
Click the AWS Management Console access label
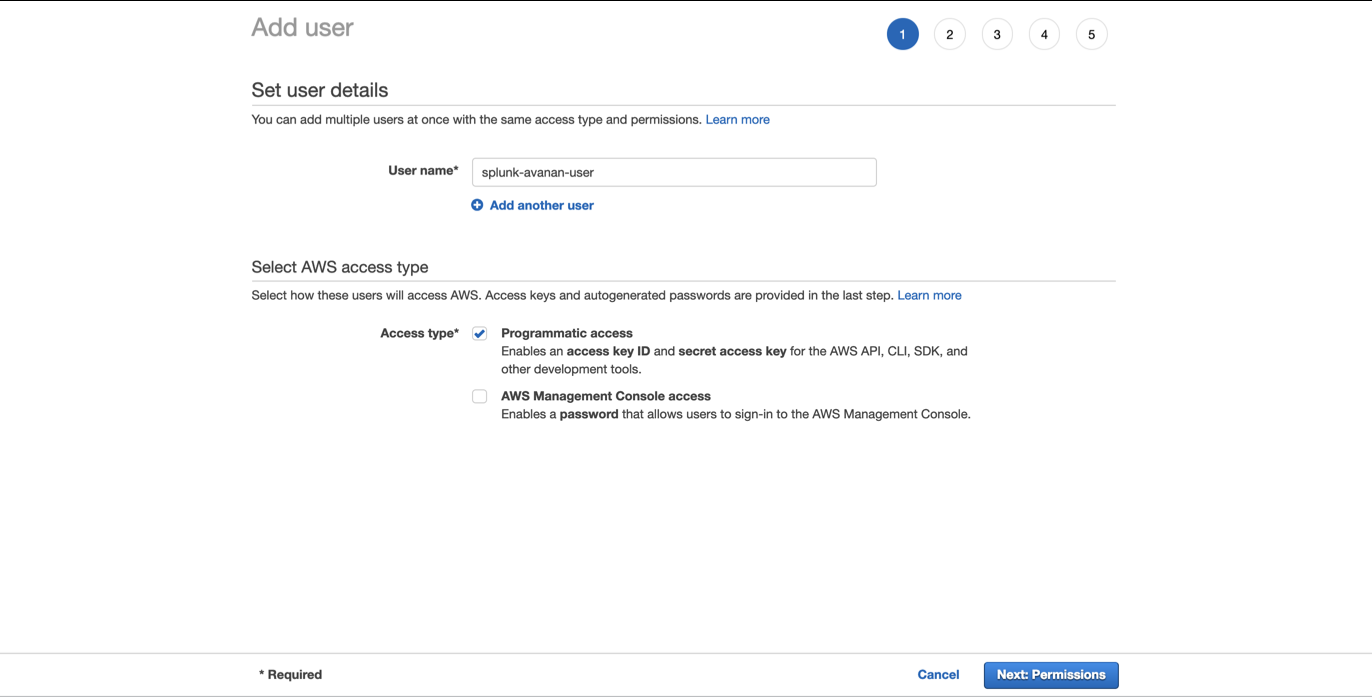point(606,396)
